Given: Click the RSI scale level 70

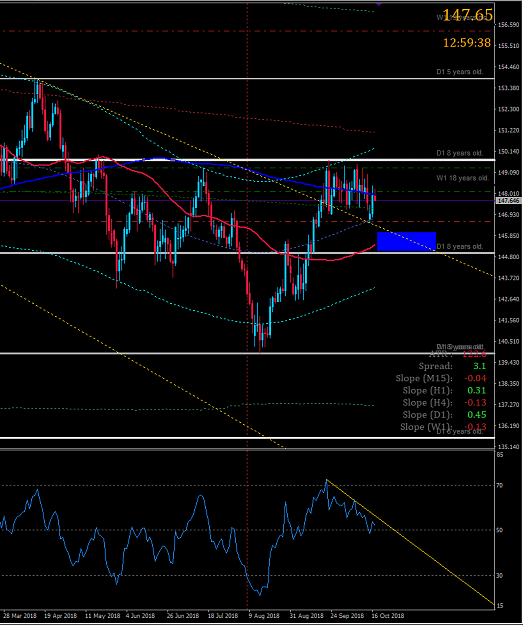Looking at the screenshot, I should (x=500, y=485).
